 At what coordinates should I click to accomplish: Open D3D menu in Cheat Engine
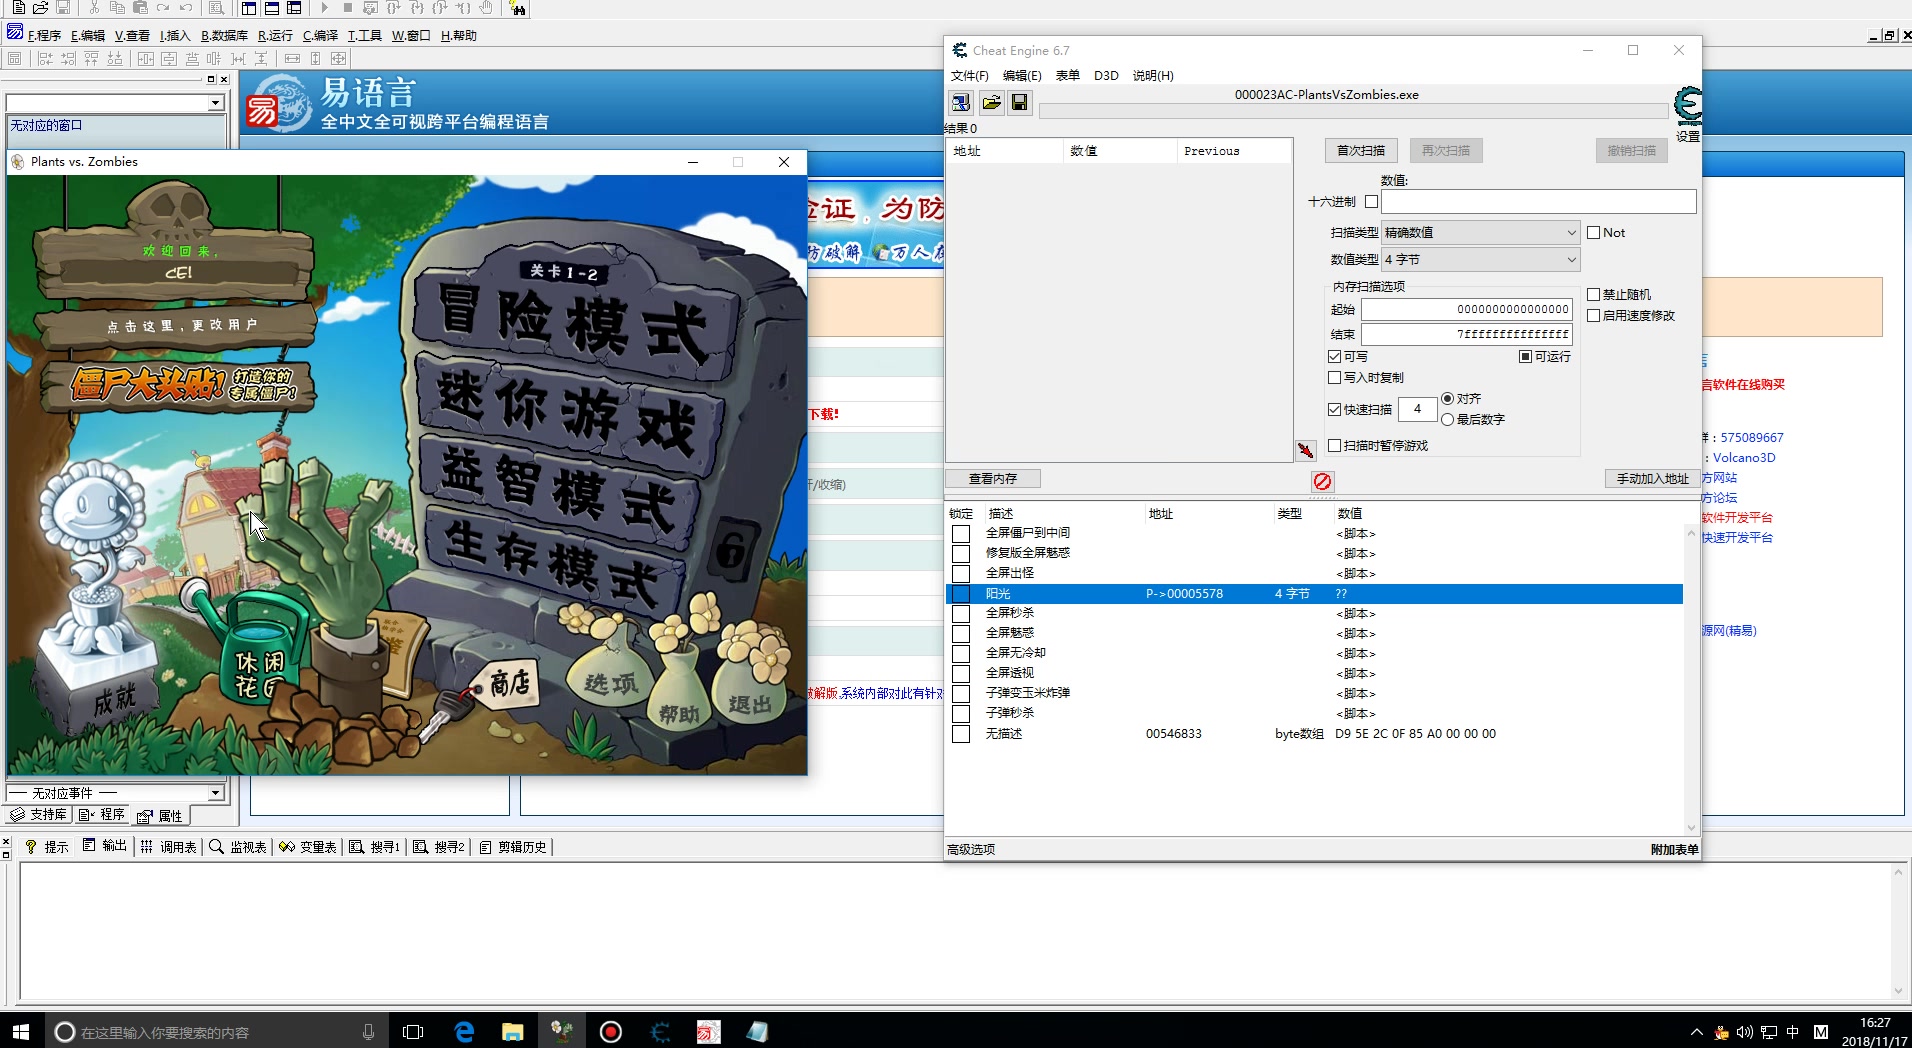(1106, 76)
